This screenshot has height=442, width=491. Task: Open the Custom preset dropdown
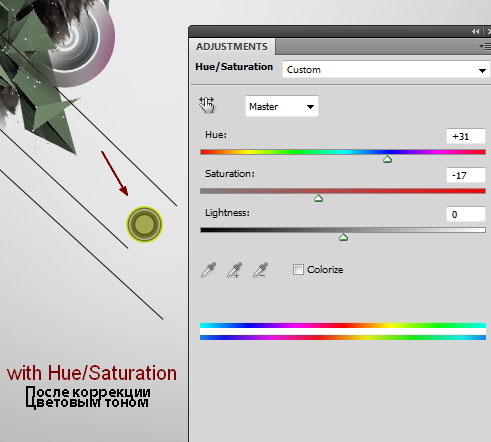(386, 70)
